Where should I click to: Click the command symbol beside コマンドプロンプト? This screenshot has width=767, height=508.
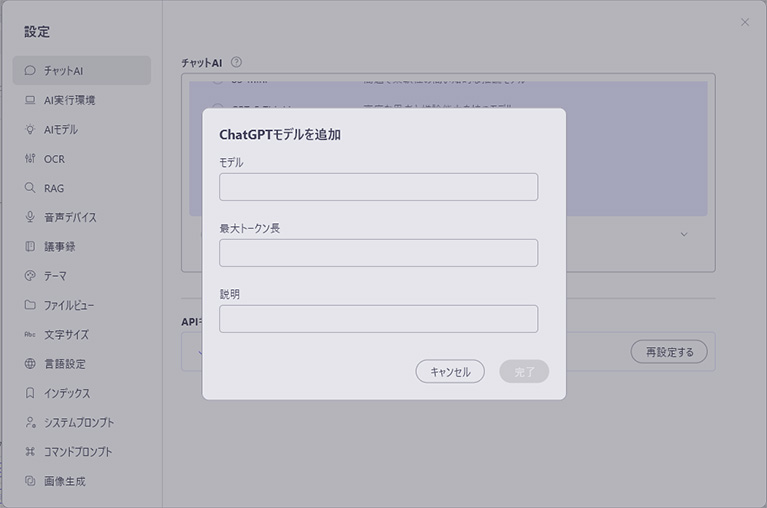pos(30,452)
